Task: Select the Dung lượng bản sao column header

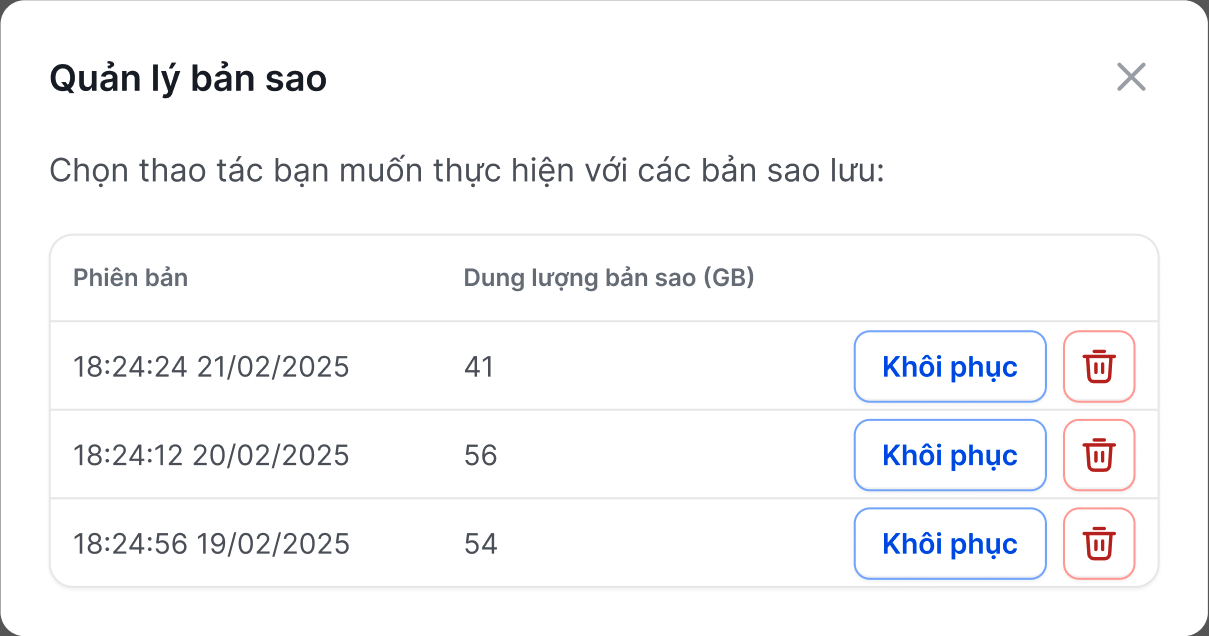Action: coord(608,277)
